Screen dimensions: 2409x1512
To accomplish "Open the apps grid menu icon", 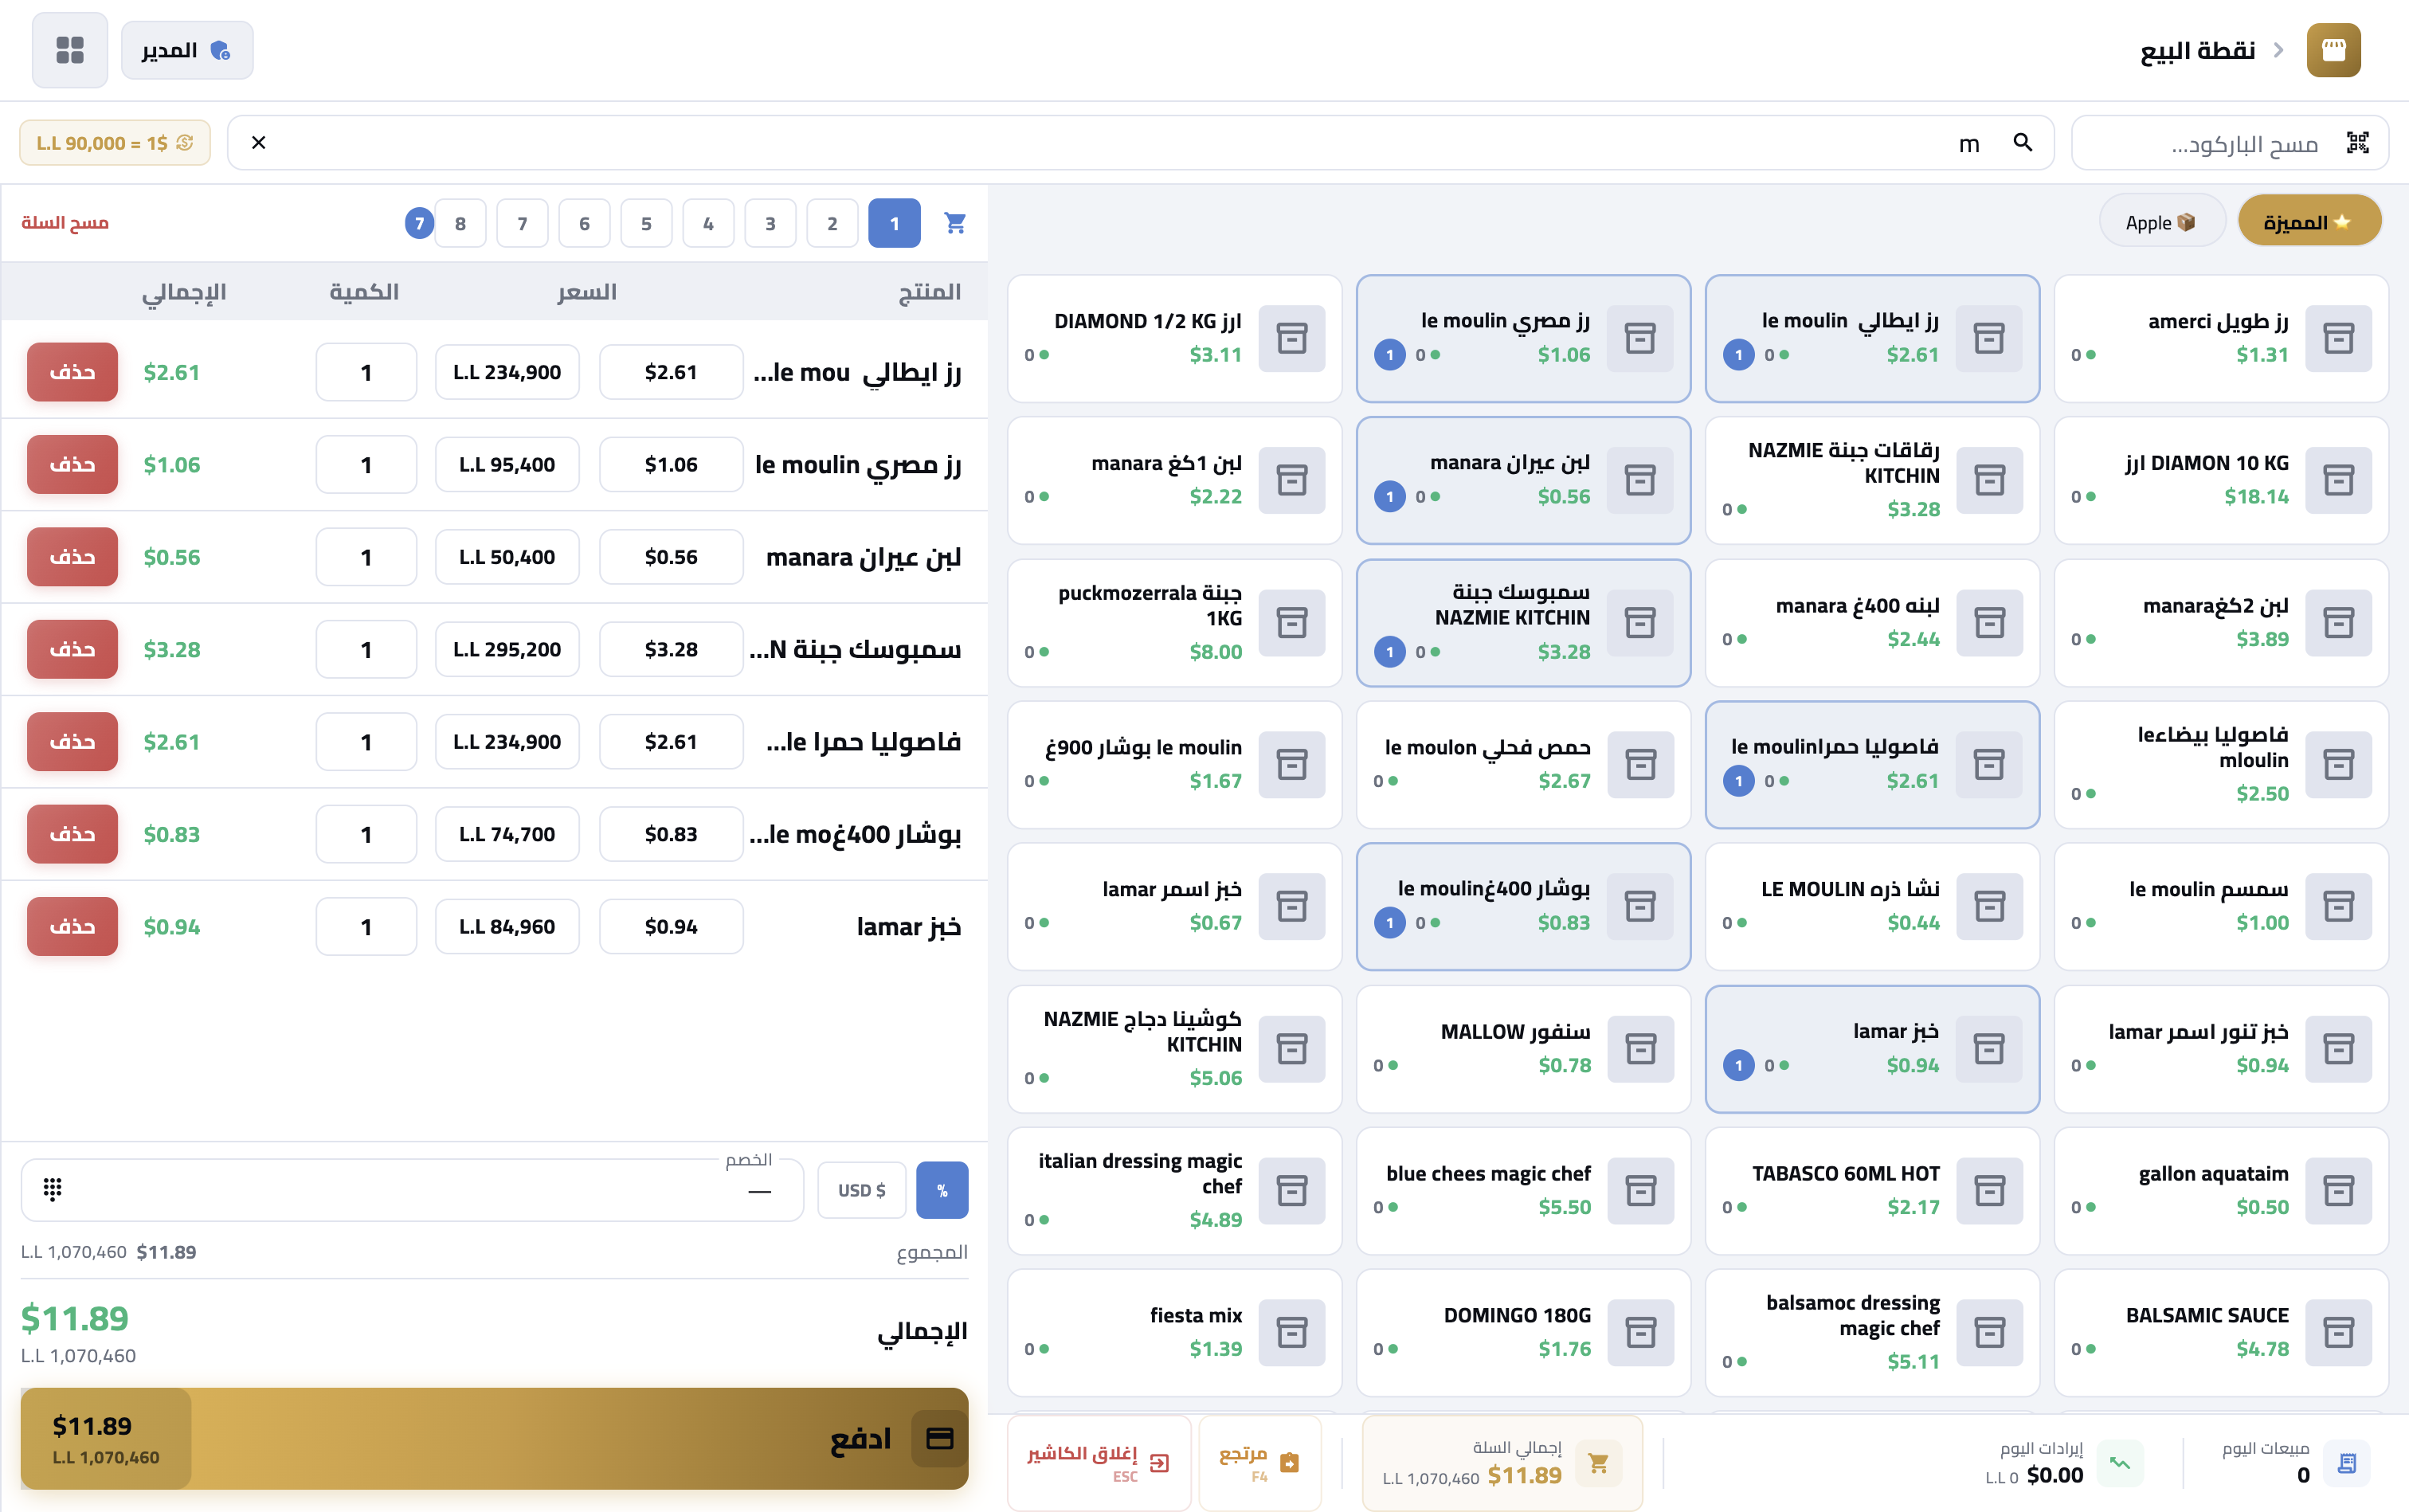I will pos(69,50).
